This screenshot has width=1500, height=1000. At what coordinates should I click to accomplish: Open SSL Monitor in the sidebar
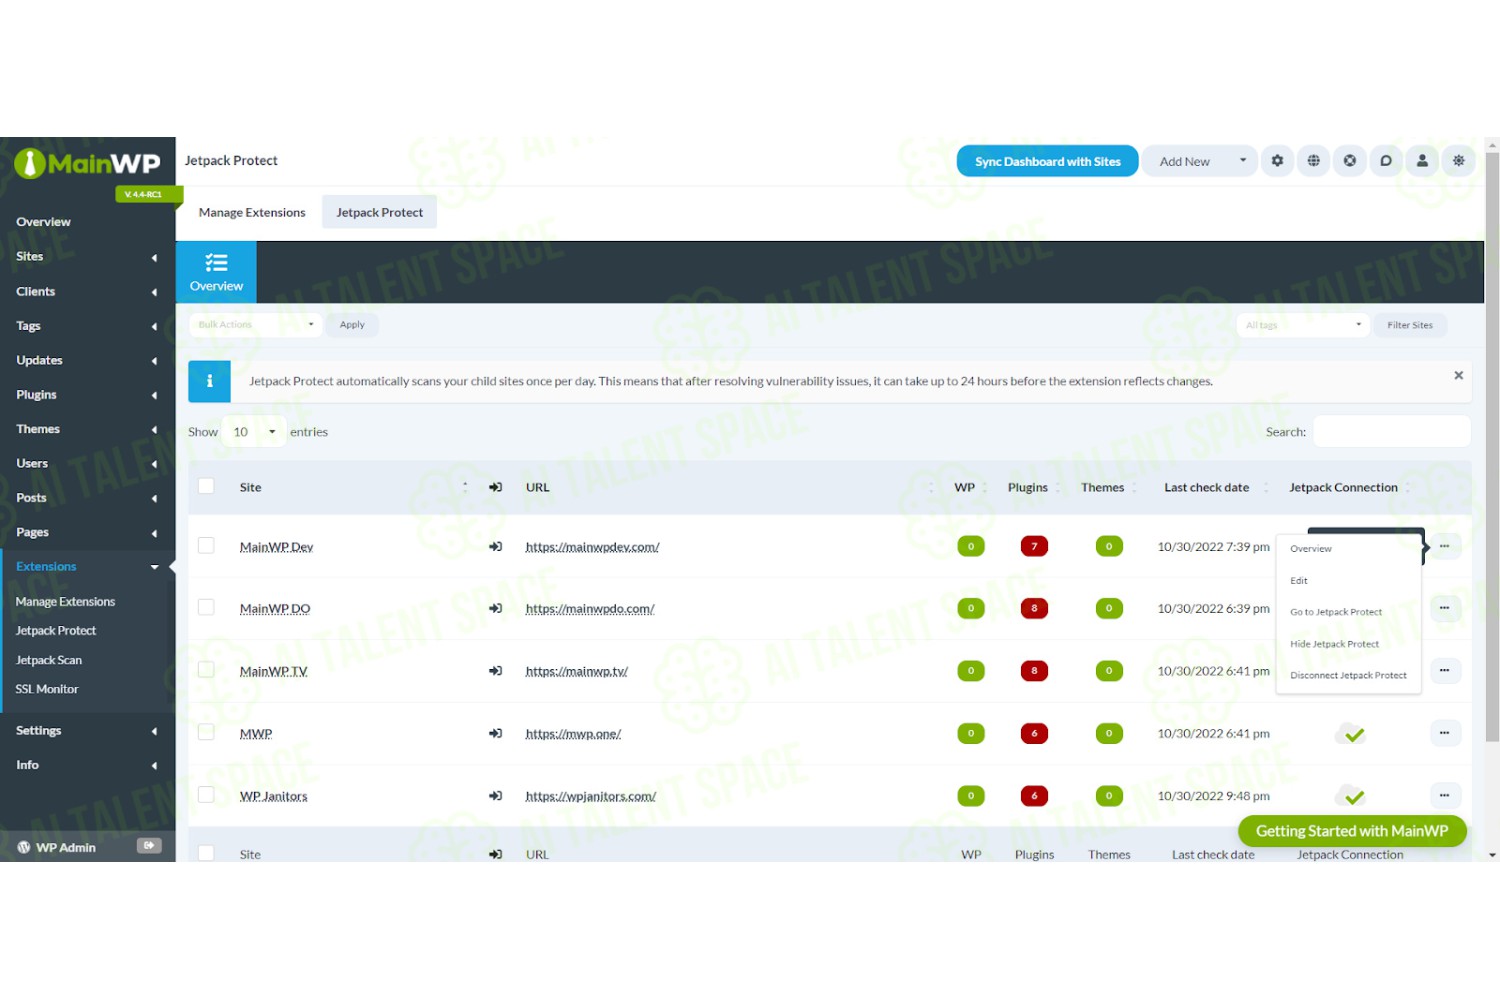coord(47,689)
